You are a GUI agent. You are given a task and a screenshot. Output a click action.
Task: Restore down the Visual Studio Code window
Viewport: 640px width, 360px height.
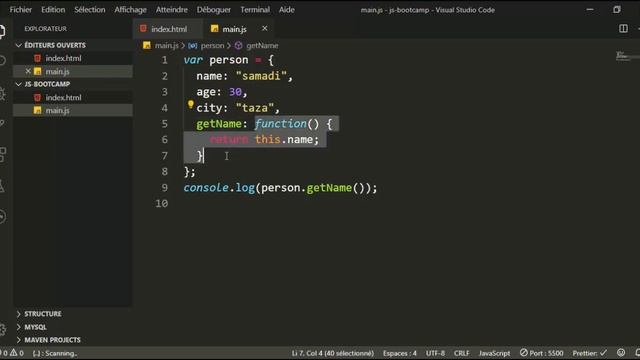coord(617,9)
